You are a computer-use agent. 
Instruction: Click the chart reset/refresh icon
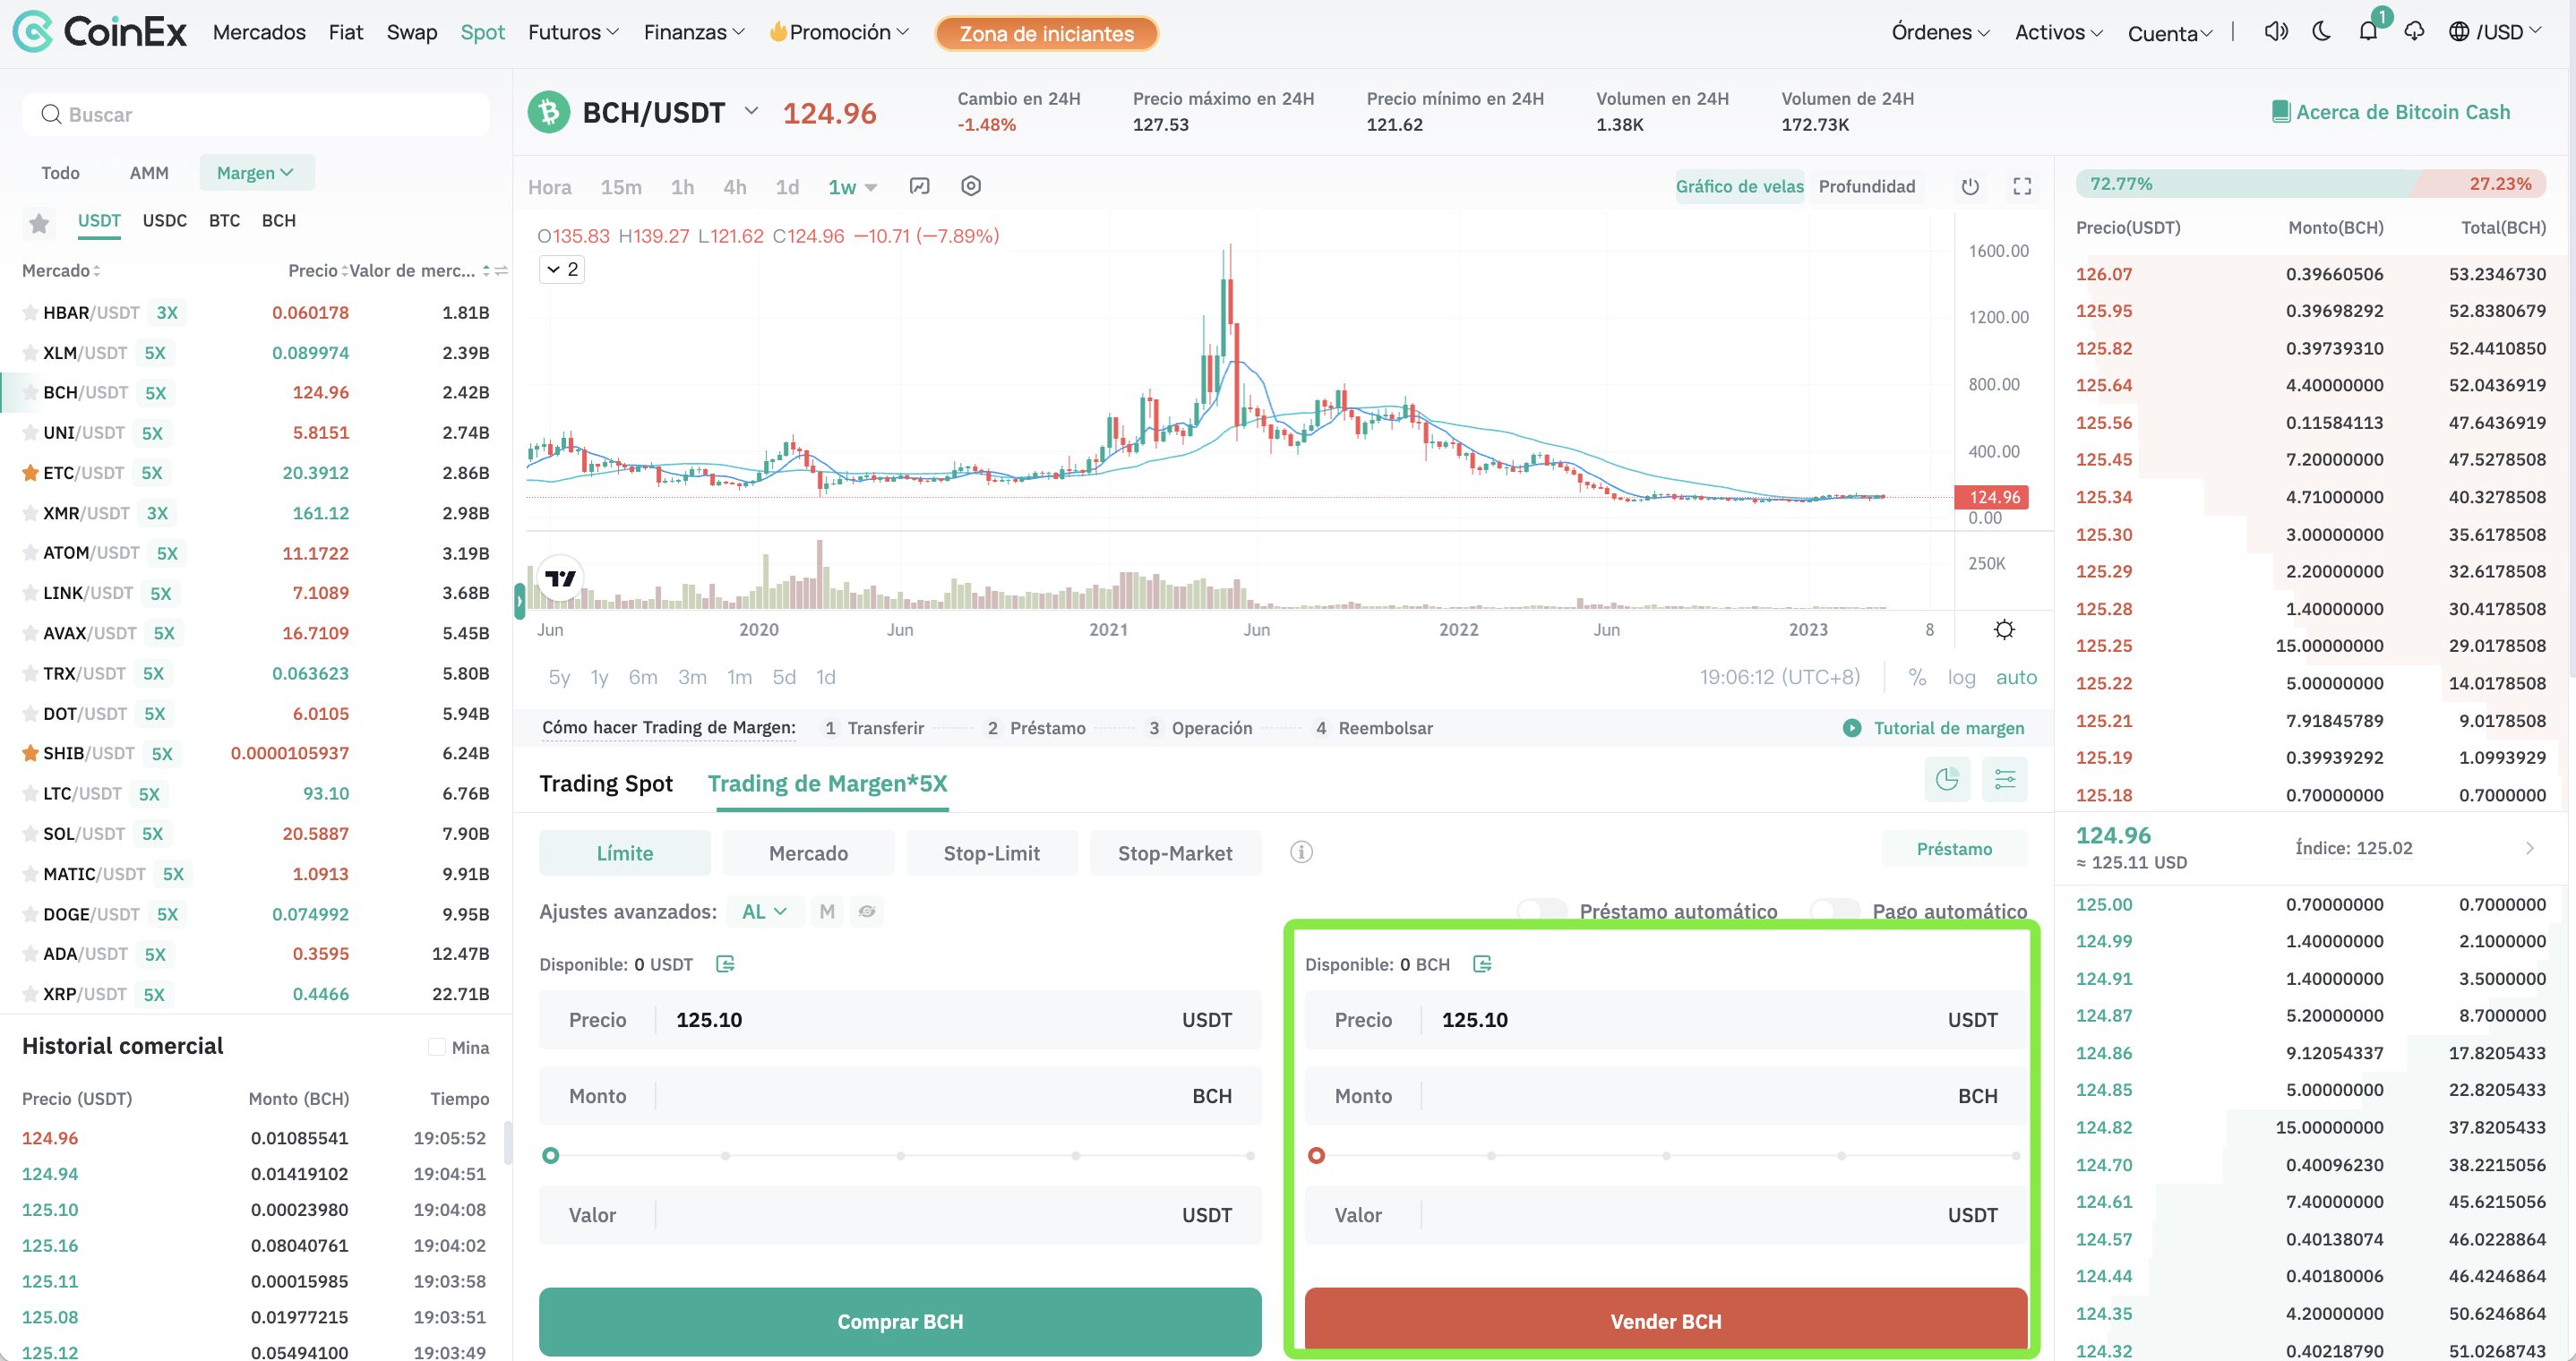(1970, 186)
